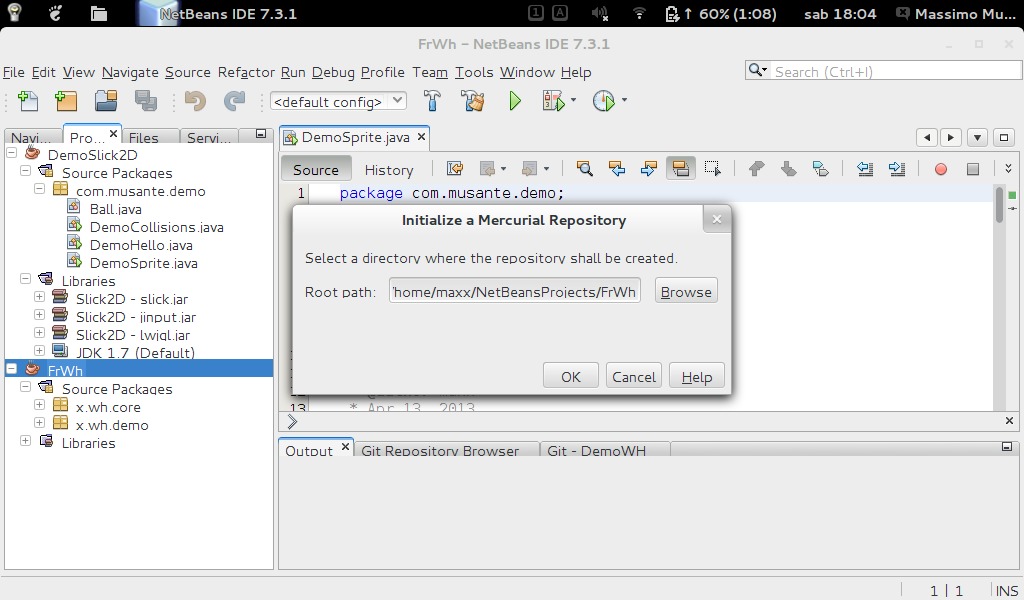Click the Open Project toolbar icon
The height and width of the screenshot is (600, 1024).
(x=106, y=101)
